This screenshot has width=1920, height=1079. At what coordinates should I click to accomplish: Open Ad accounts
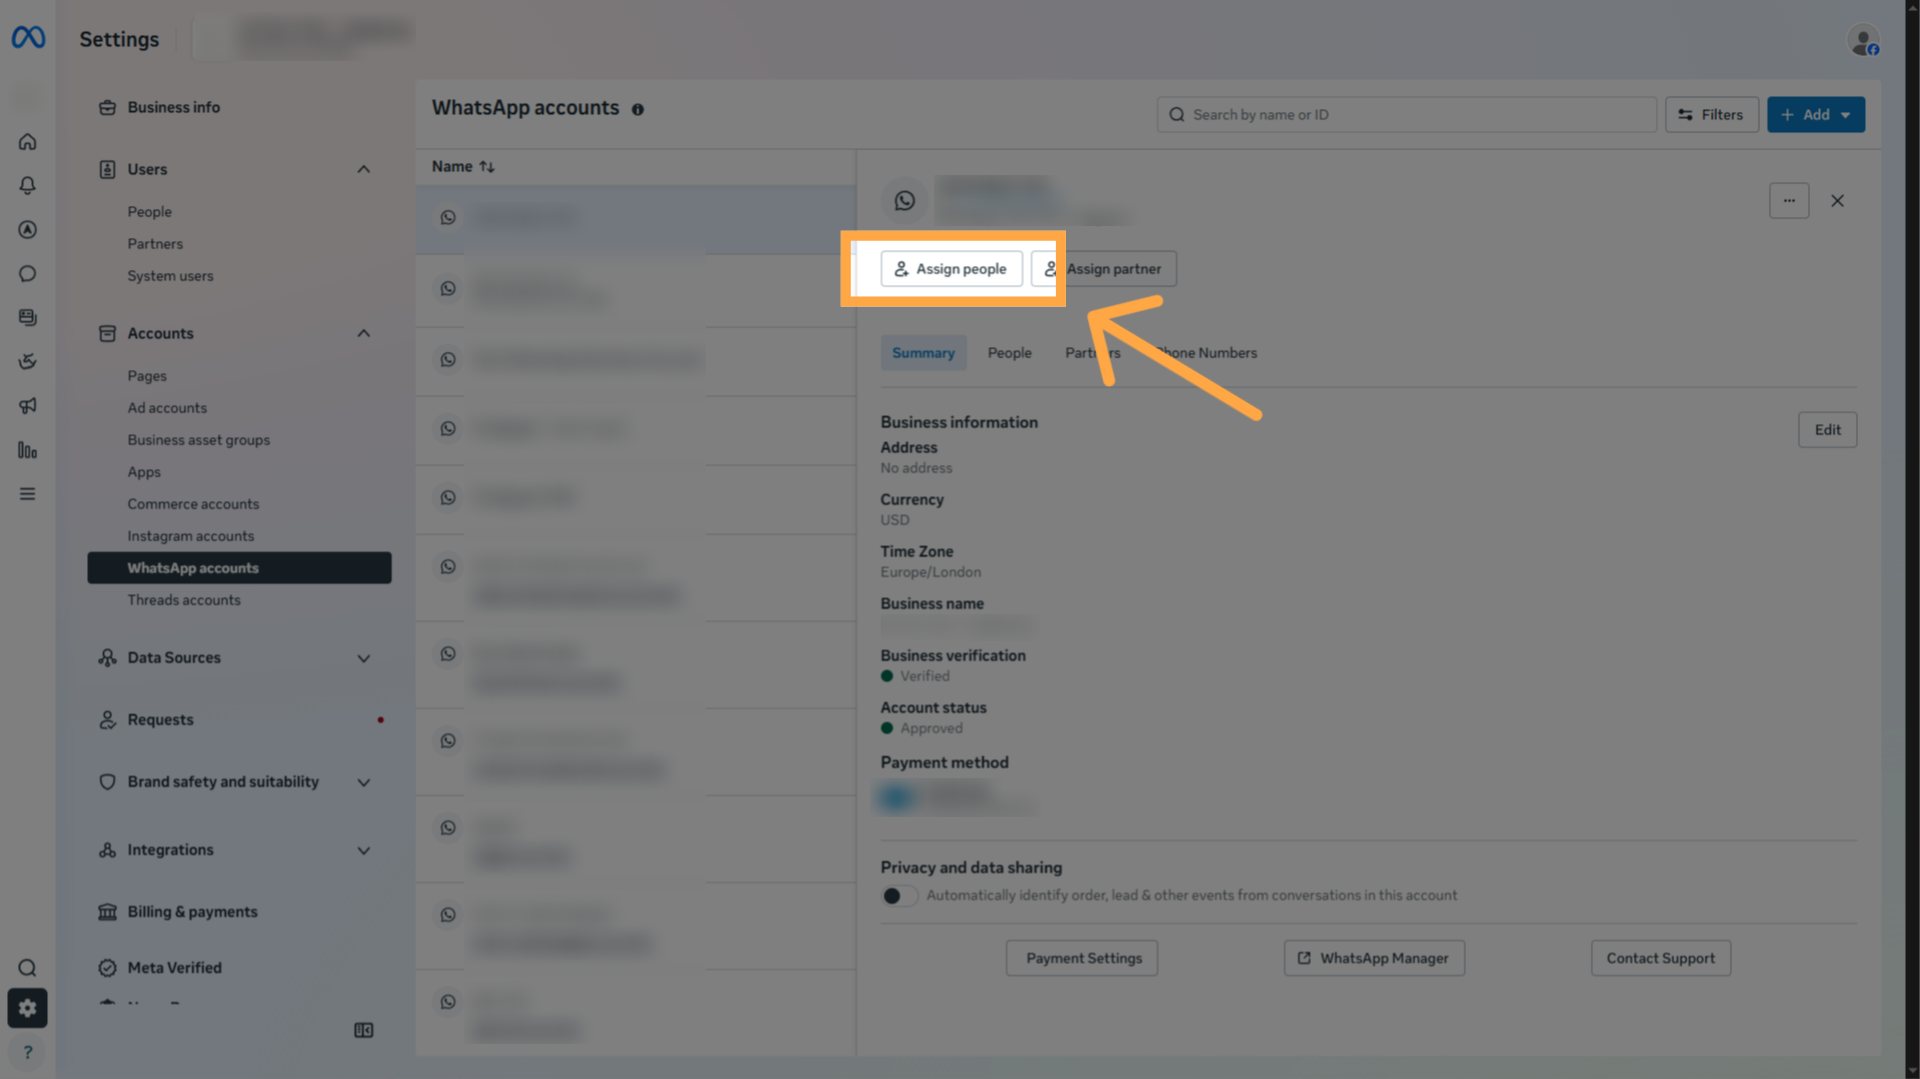(x=167, y=408)
